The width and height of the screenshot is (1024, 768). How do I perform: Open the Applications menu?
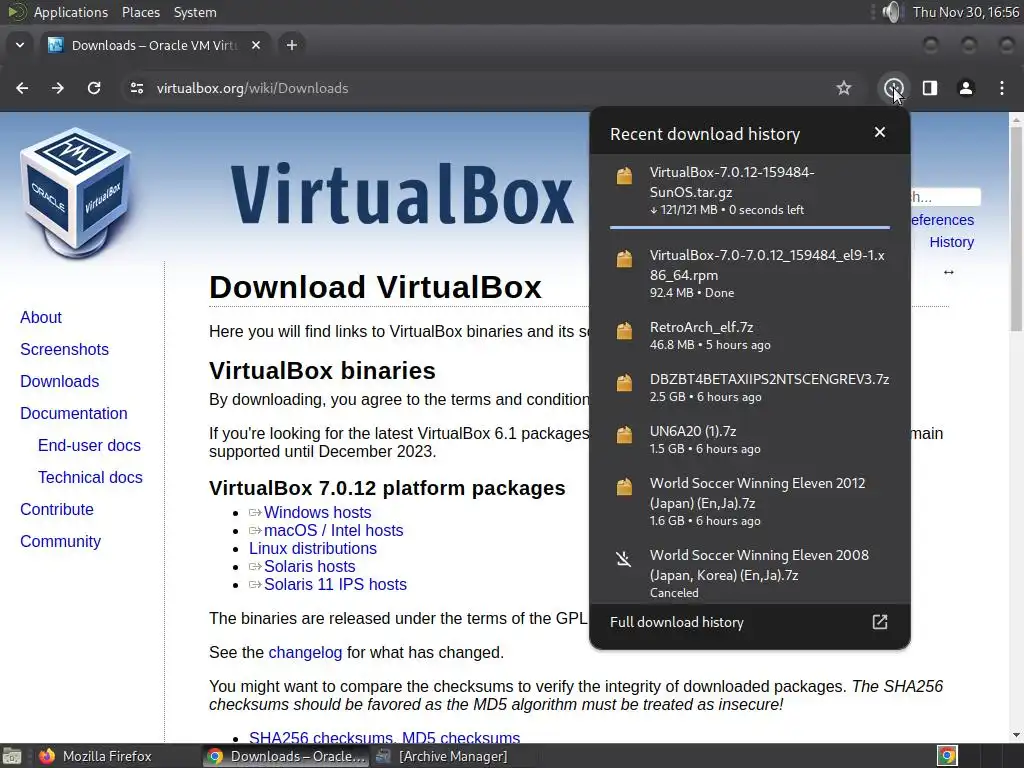71,12
